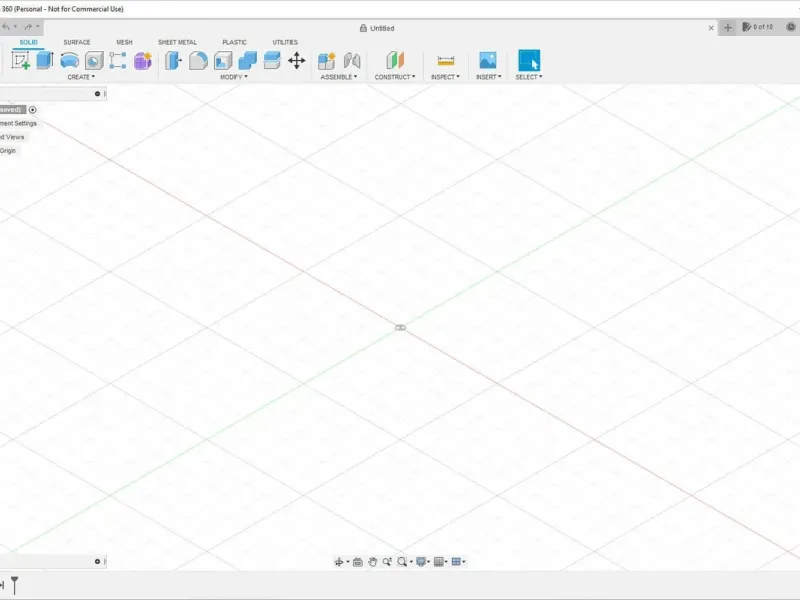The image size is (800, 600).
Task: Select the Measure ruler tool
Action: (445, 60)
